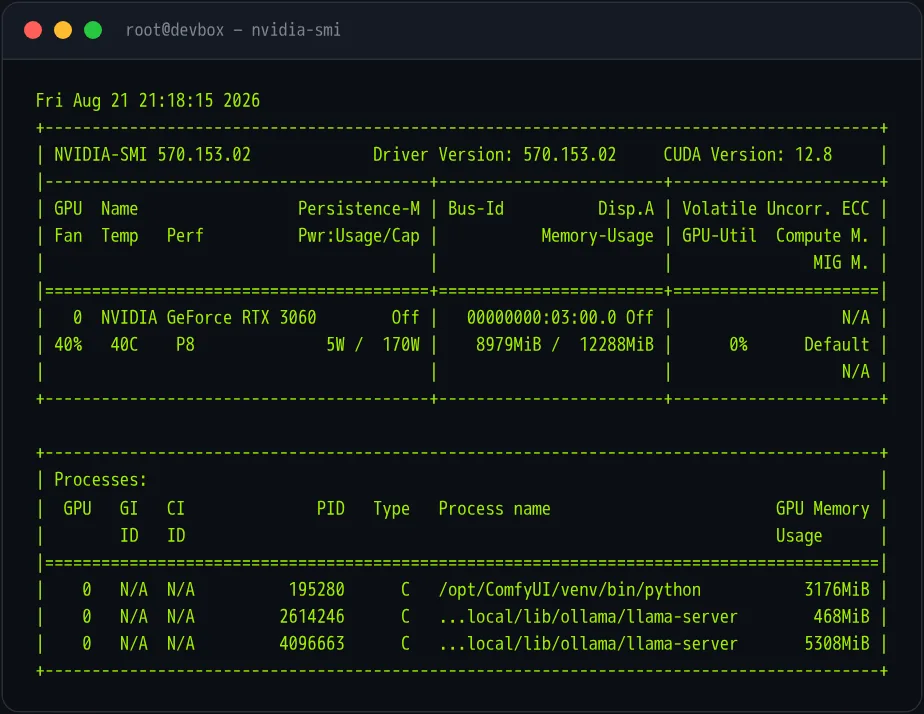The image size is (924, 714).
Task: Click PID '2614246'
Action: click(312, 617)
